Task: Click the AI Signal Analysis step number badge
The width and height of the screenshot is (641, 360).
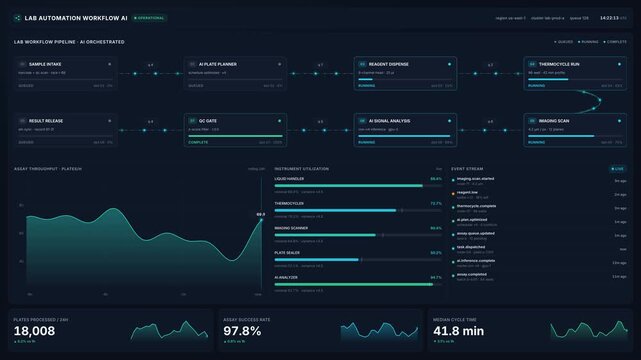Action: coord(362,121)
